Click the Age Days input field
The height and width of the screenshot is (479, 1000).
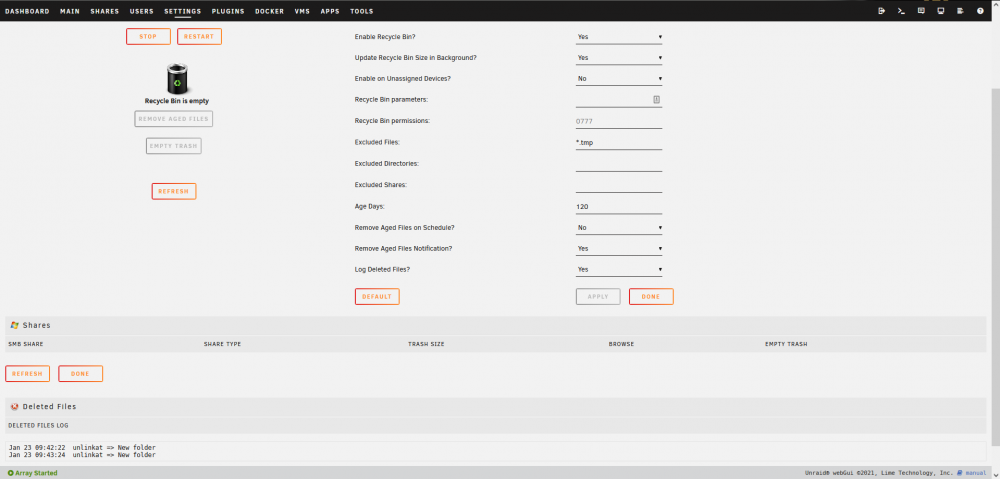619,207
